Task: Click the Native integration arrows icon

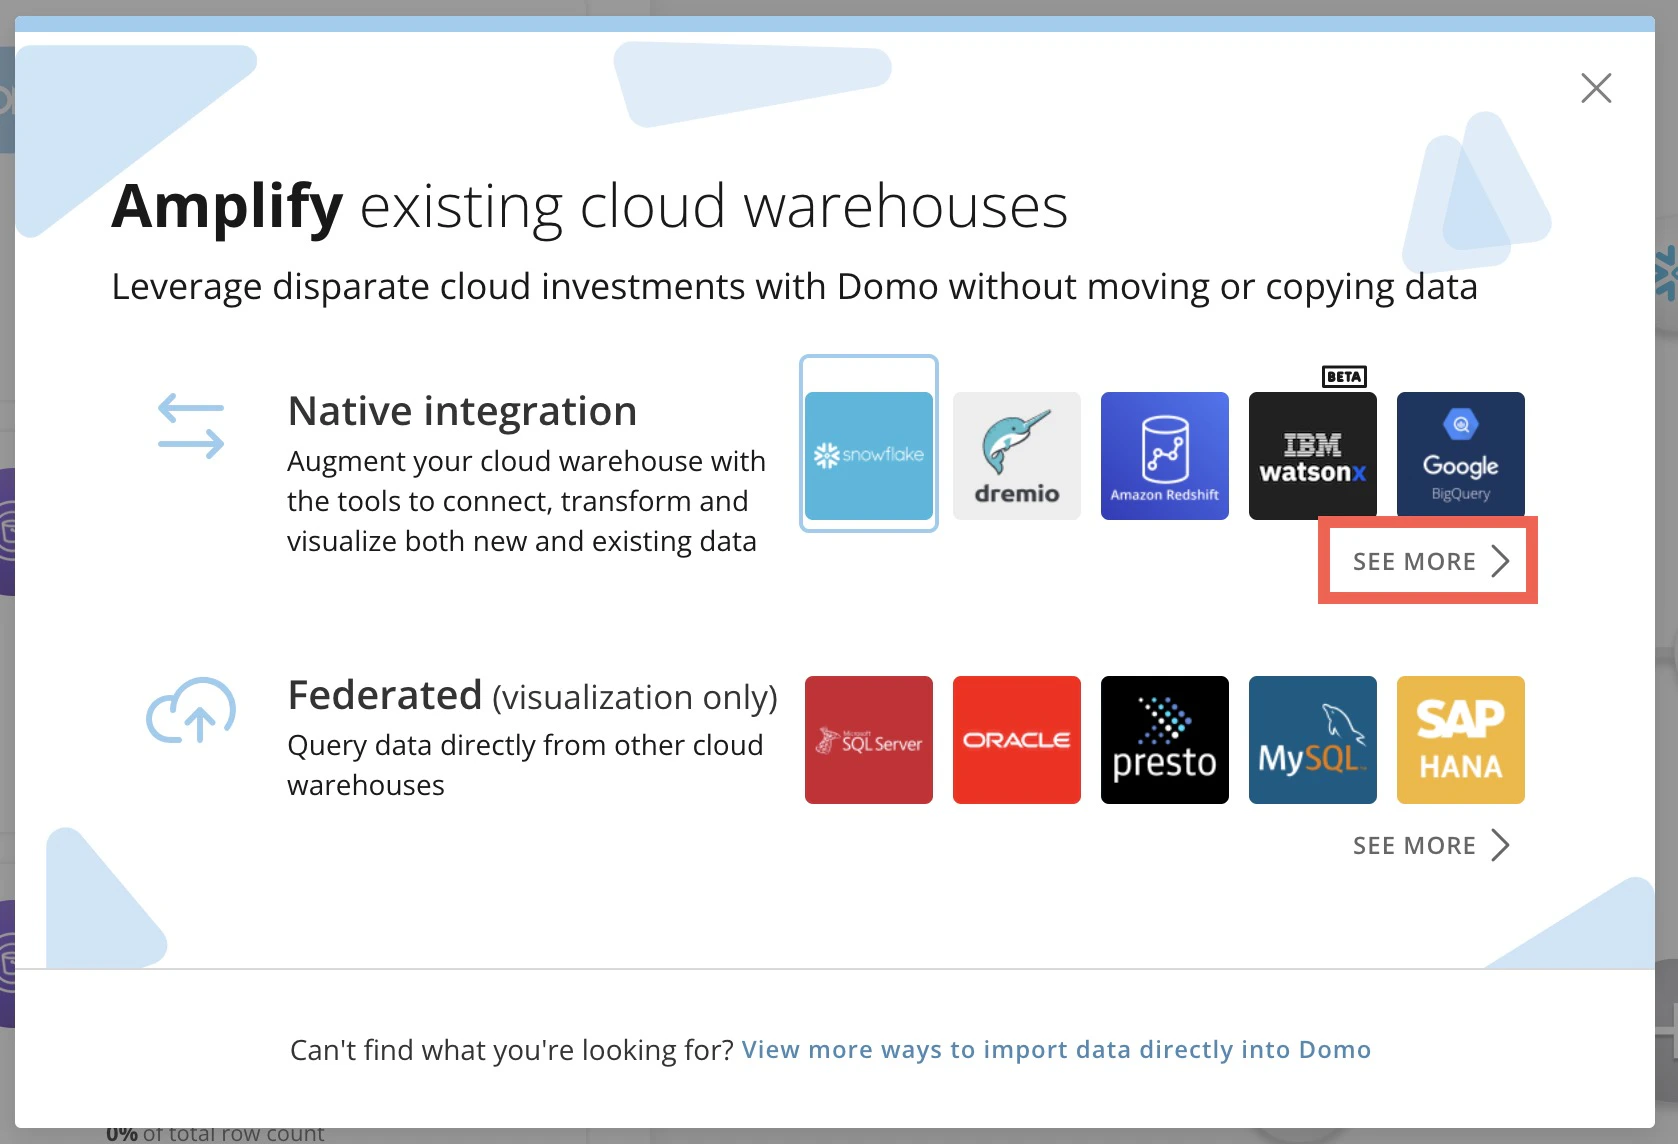Action: tap(191, 426)
